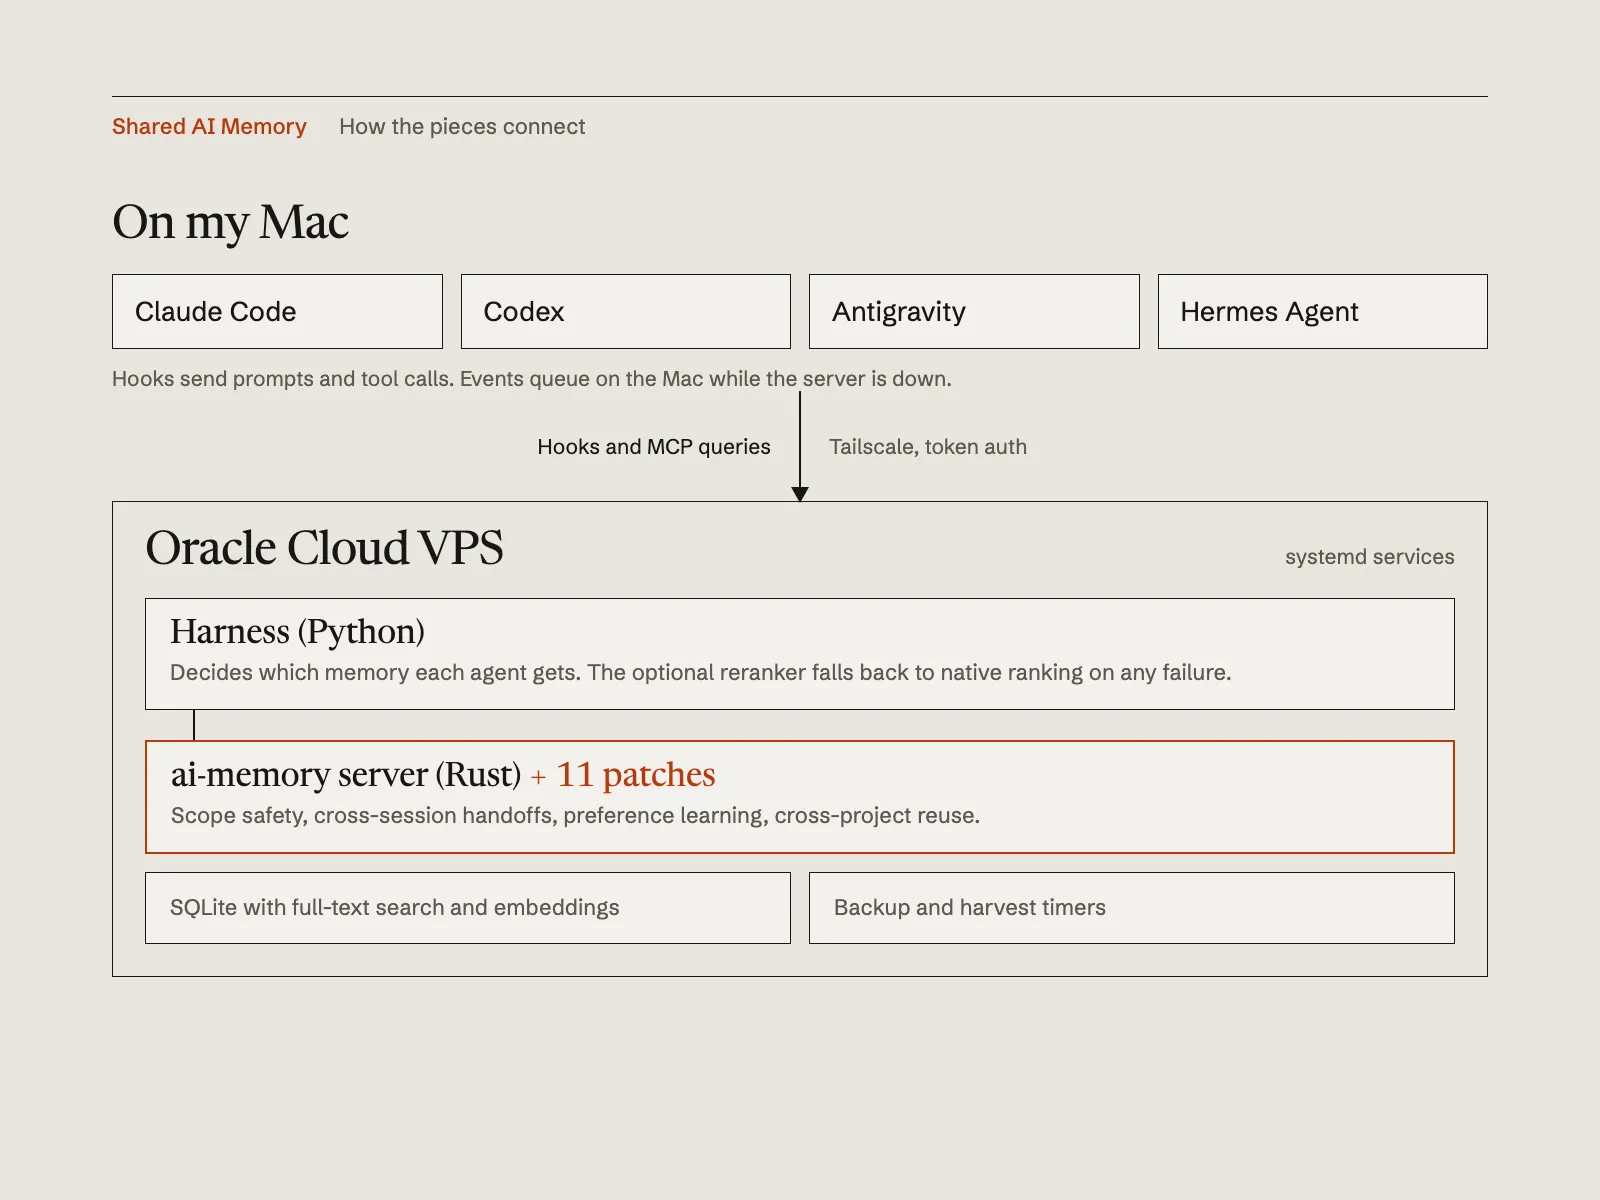Click the reranker fallback description text
This screenshot has height=1200, width=1600.
coord(700,672)
